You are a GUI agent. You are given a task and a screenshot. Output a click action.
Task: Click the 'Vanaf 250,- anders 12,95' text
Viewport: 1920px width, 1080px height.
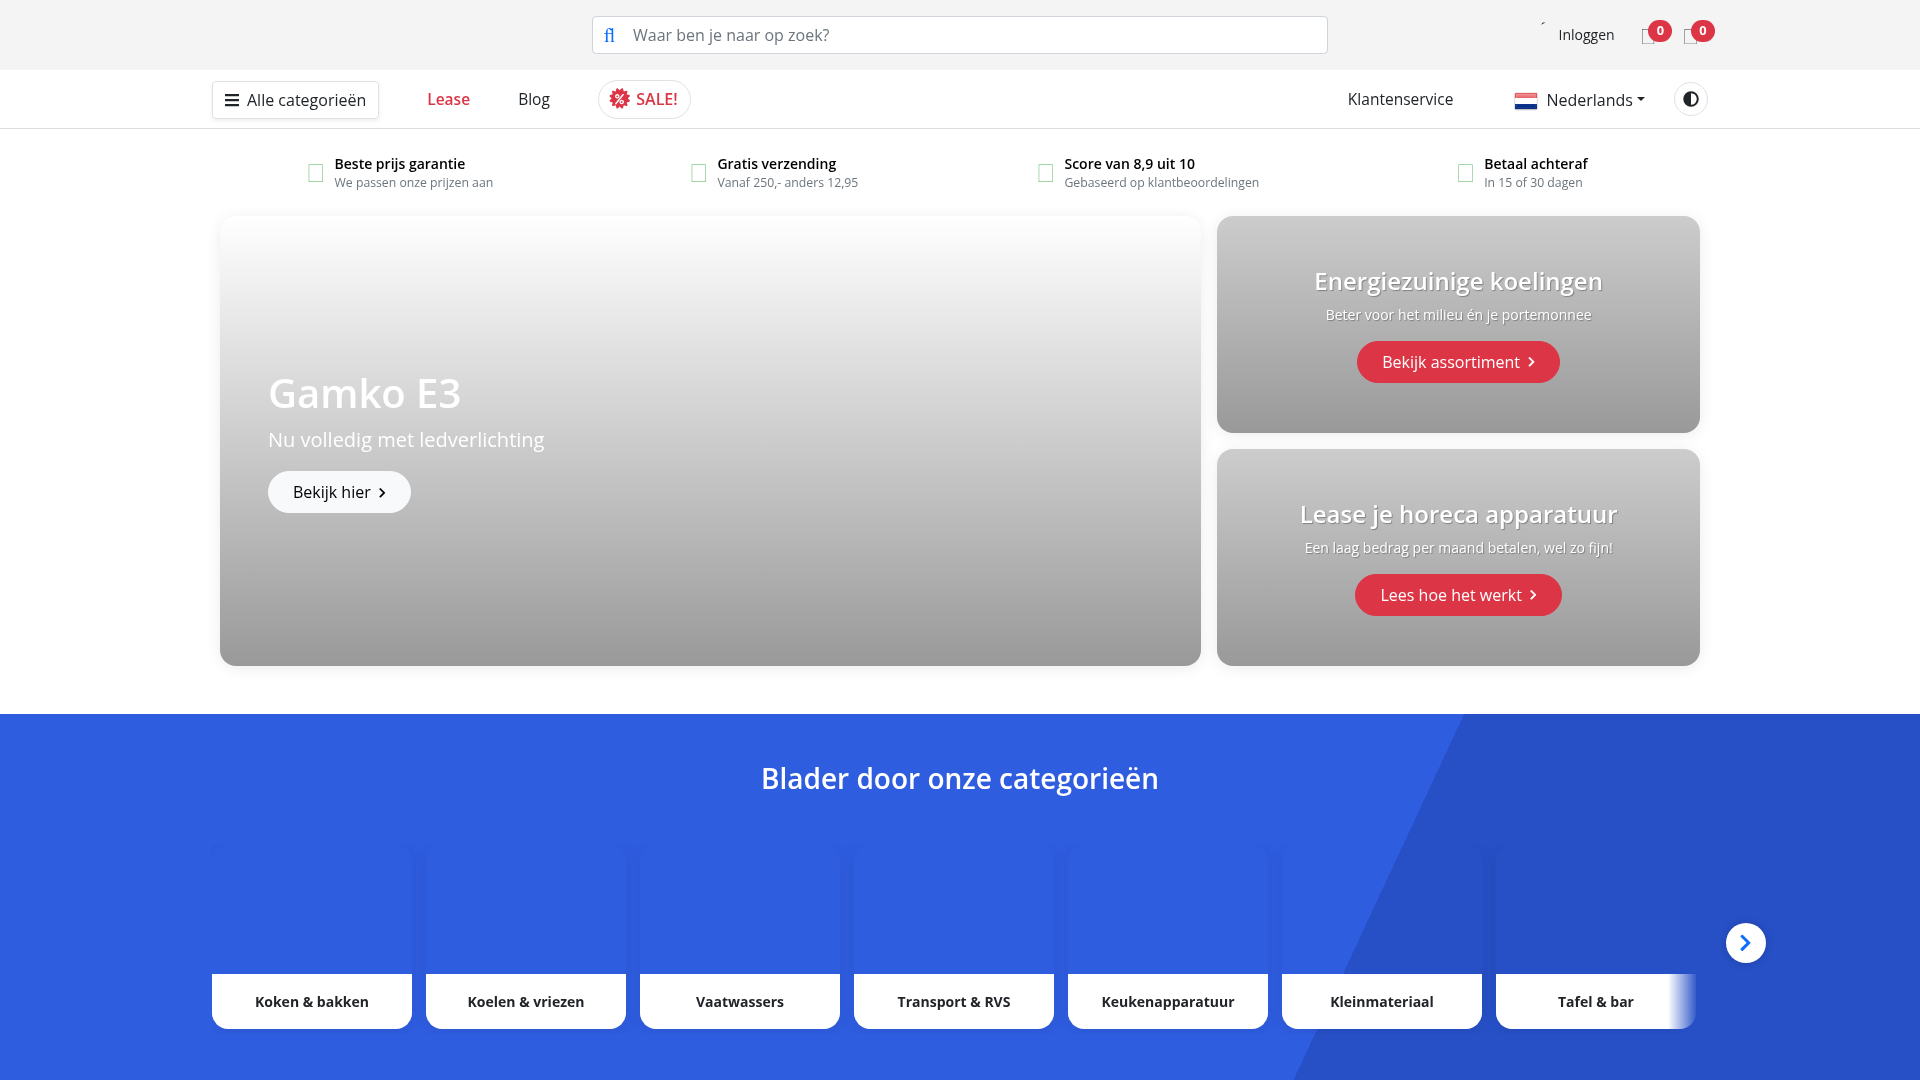pos(787,183)
